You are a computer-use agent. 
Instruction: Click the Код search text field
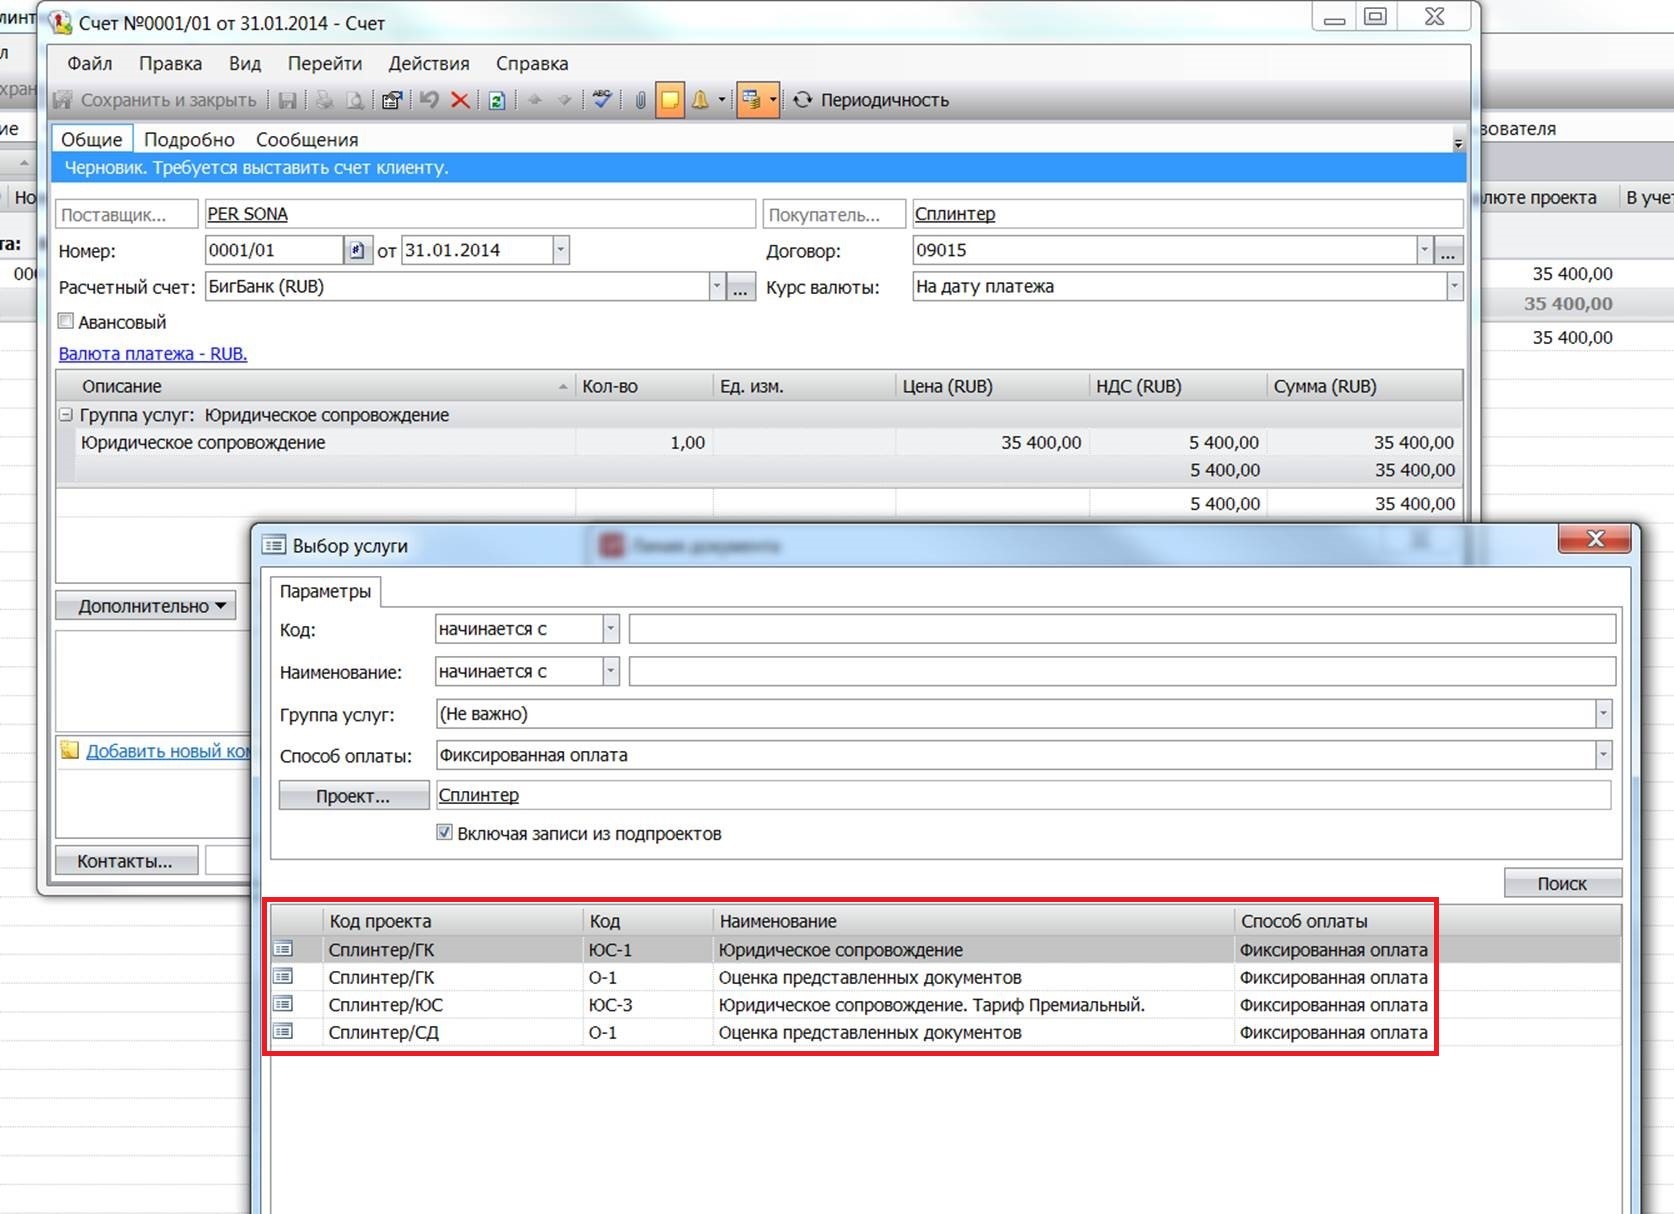[x=1122, y=629]
